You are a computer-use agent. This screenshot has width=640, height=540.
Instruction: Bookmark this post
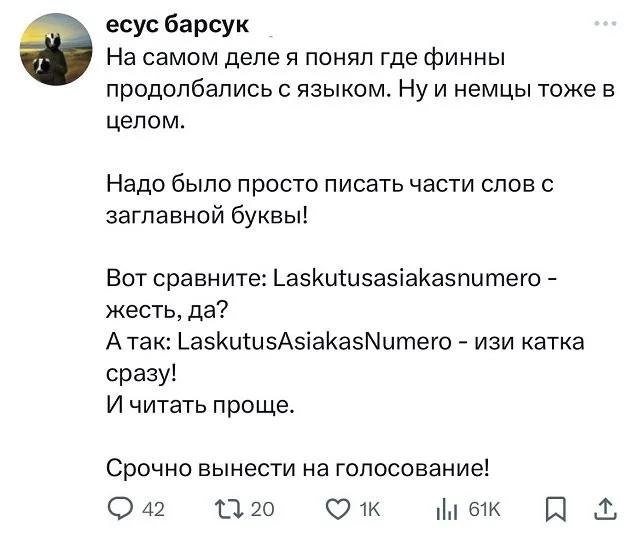tap(555, 509)
